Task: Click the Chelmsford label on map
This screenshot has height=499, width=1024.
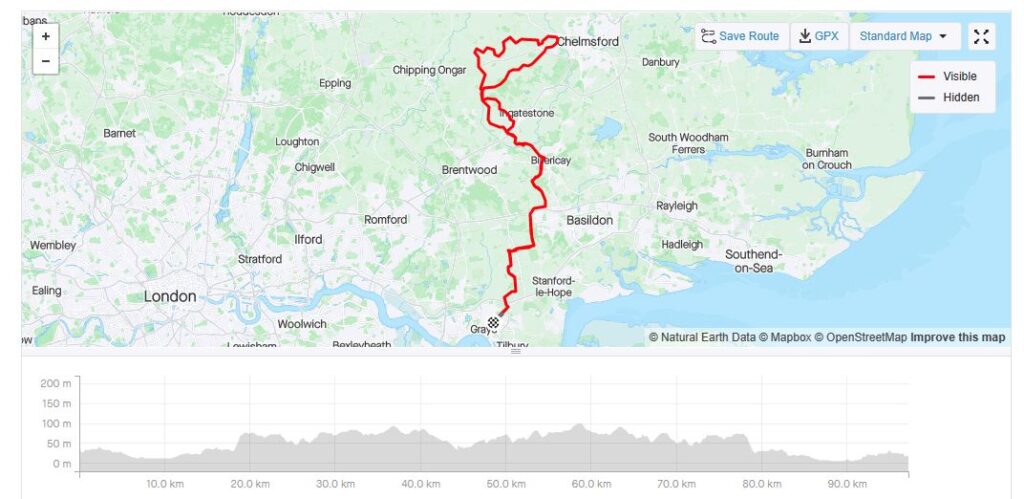Action: (588, 41)
